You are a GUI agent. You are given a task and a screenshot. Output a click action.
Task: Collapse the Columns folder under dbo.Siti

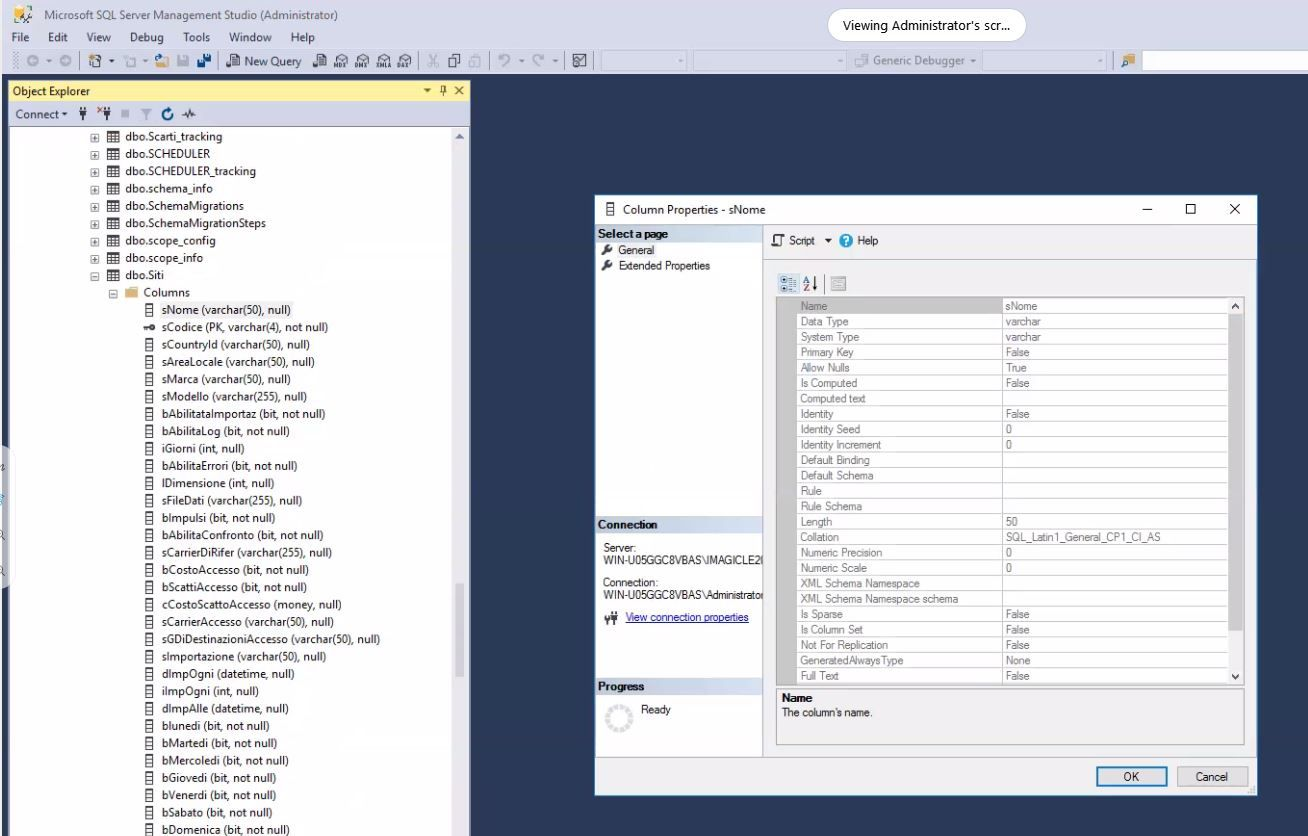[x=113, y=293]
